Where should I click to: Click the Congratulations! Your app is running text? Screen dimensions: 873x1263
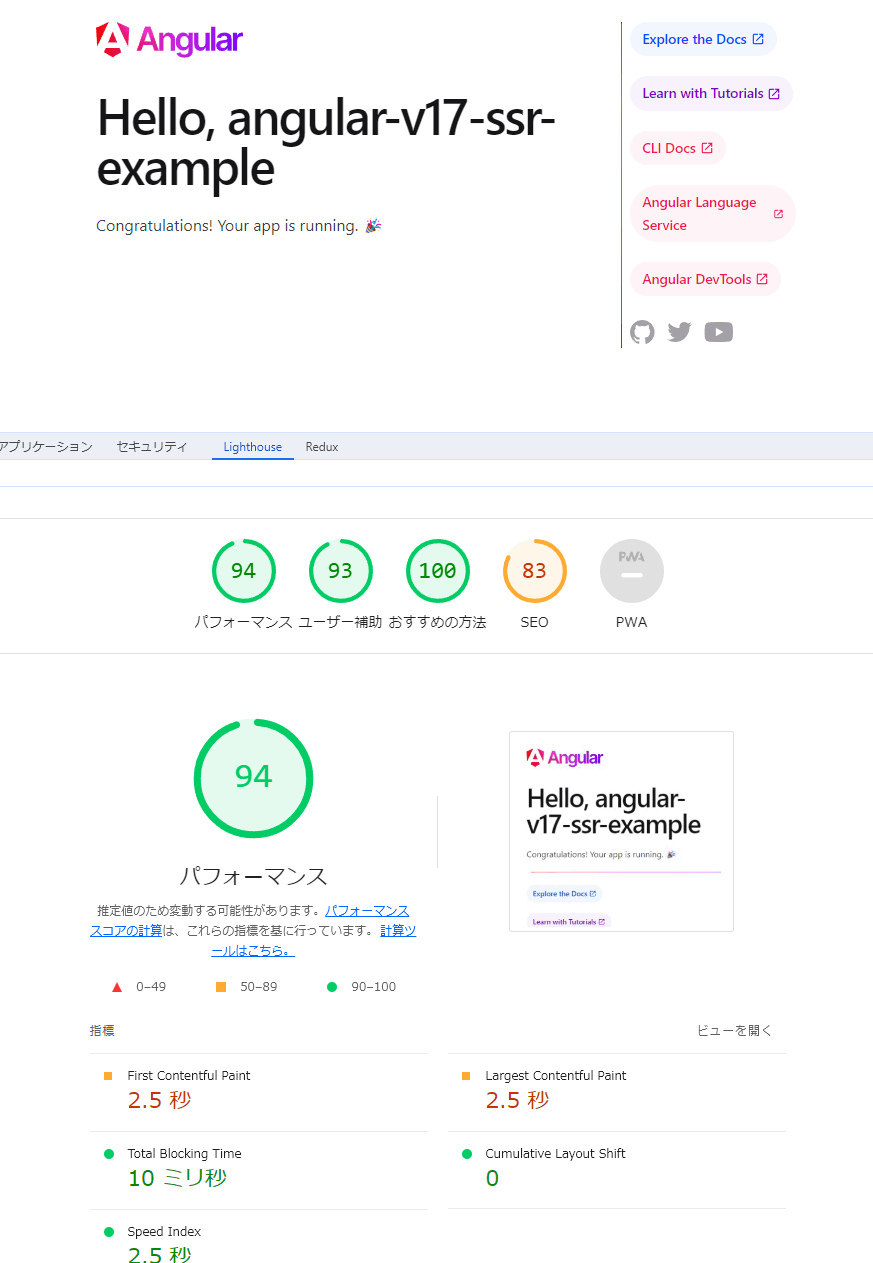pos(239,226)
